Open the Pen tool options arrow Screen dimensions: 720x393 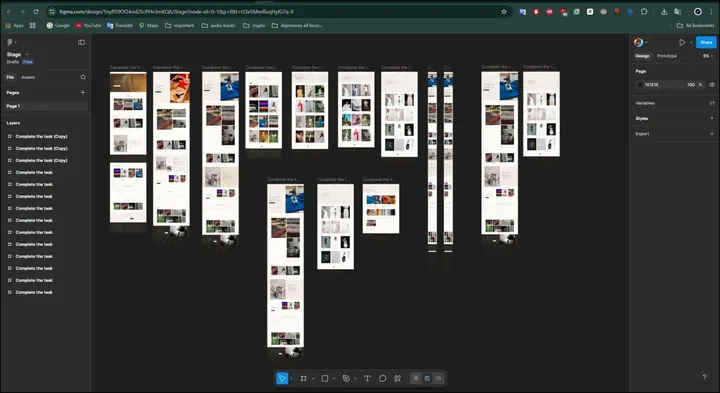coord(355,379)
